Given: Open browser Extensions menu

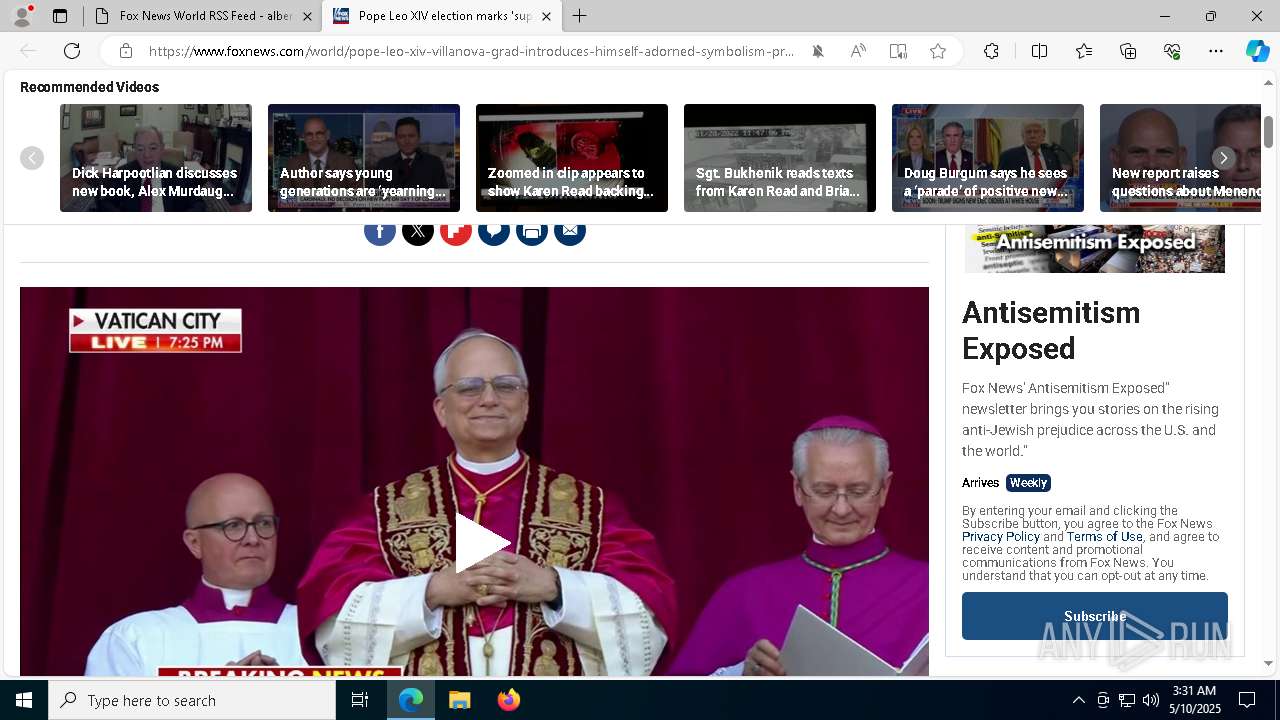Looking at the screenshot, I should pos(991,51).
